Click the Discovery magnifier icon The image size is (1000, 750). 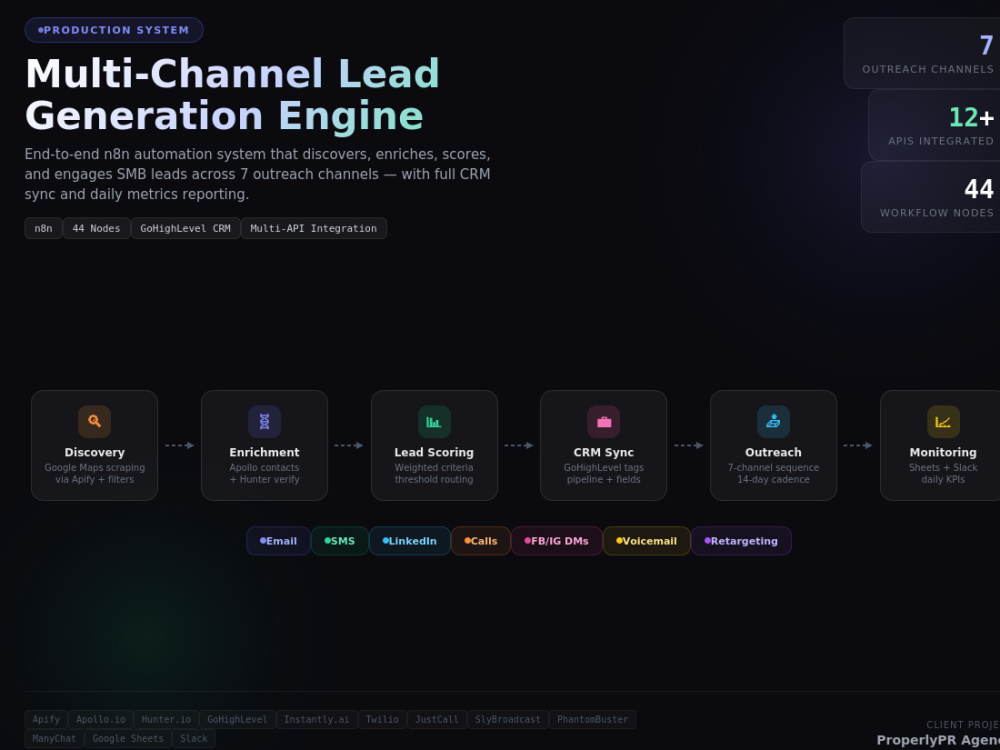(94, 422)
